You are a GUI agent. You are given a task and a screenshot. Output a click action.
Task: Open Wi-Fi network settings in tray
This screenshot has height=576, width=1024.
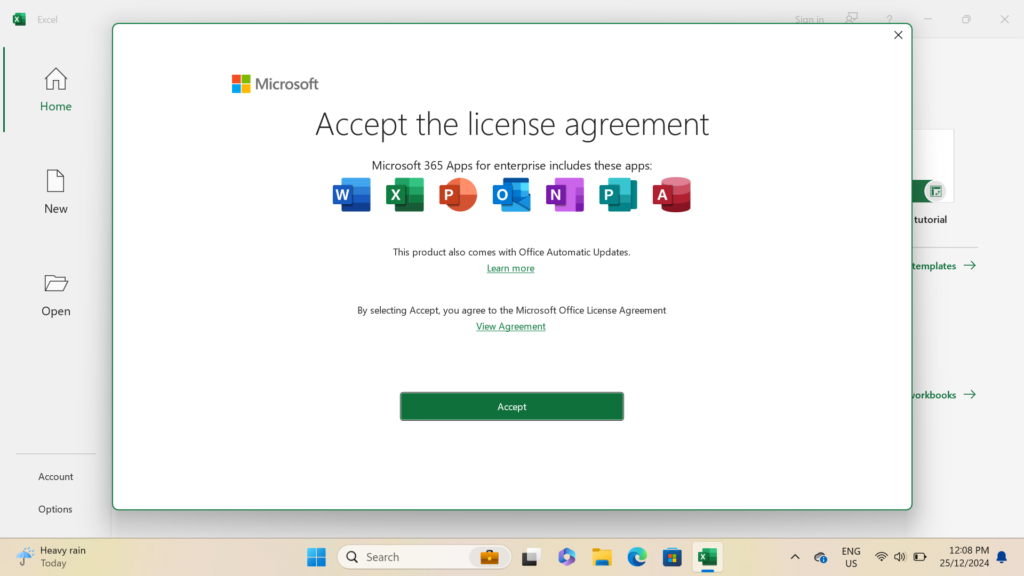(x=881, y=557)
